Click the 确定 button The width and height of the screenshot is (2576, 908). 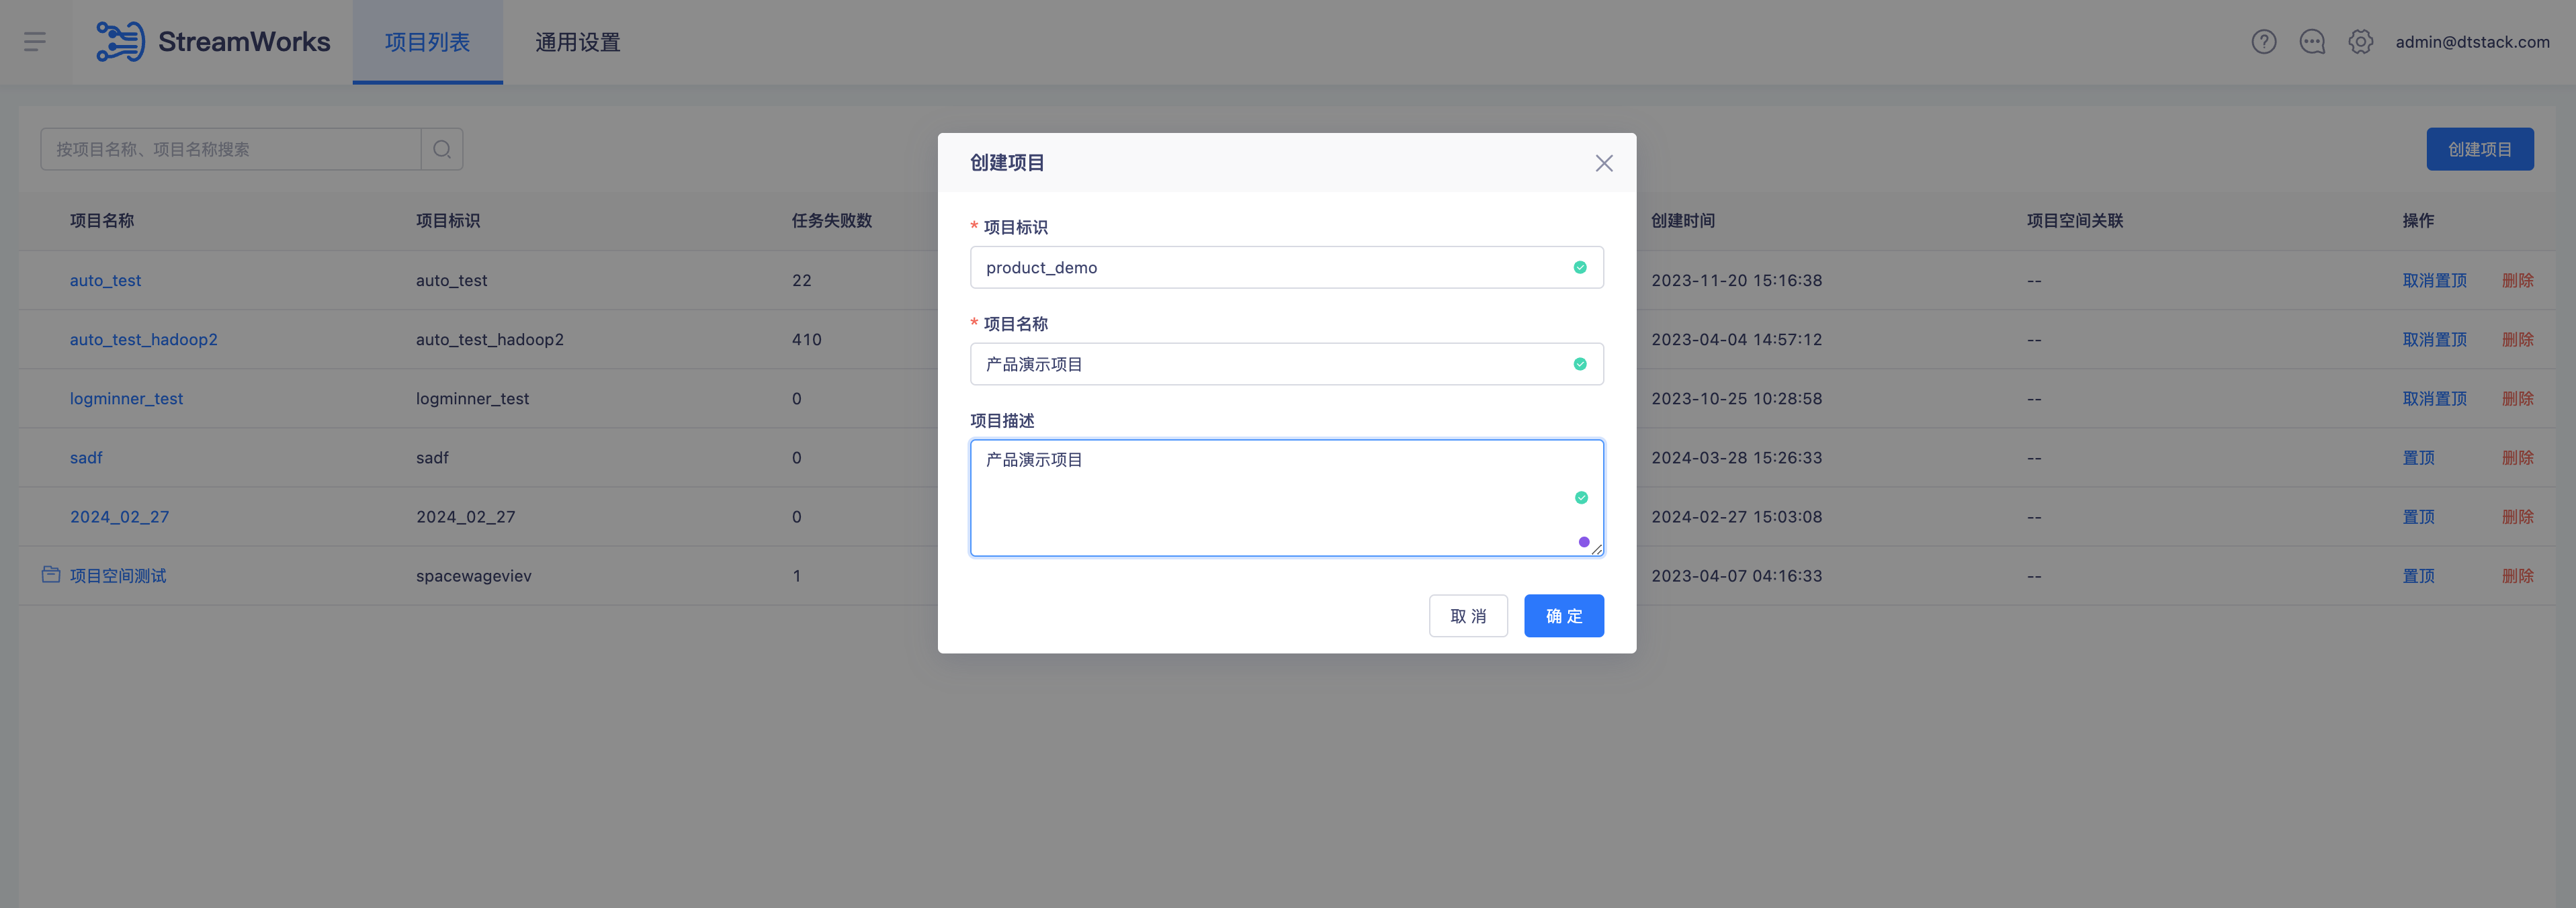(1564, 616)
